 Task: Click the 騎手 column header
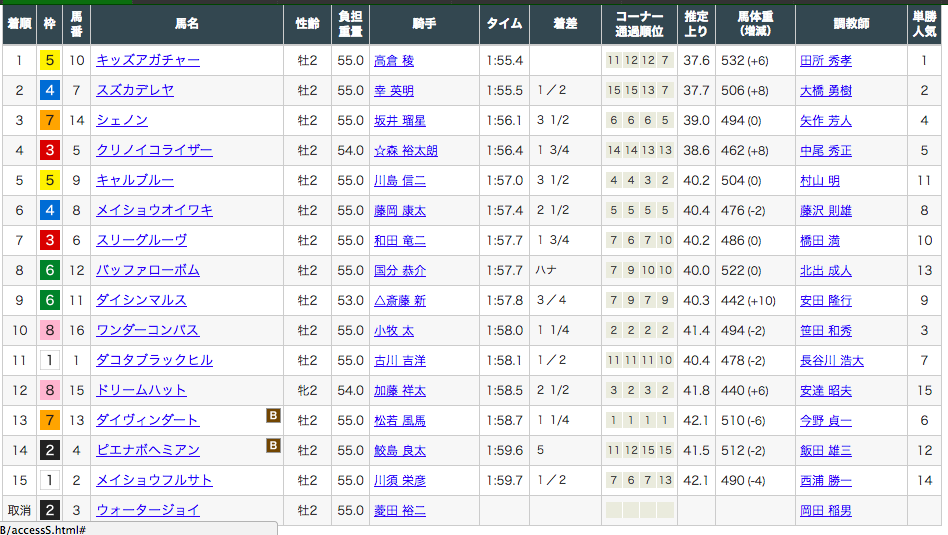coord(424,24)
